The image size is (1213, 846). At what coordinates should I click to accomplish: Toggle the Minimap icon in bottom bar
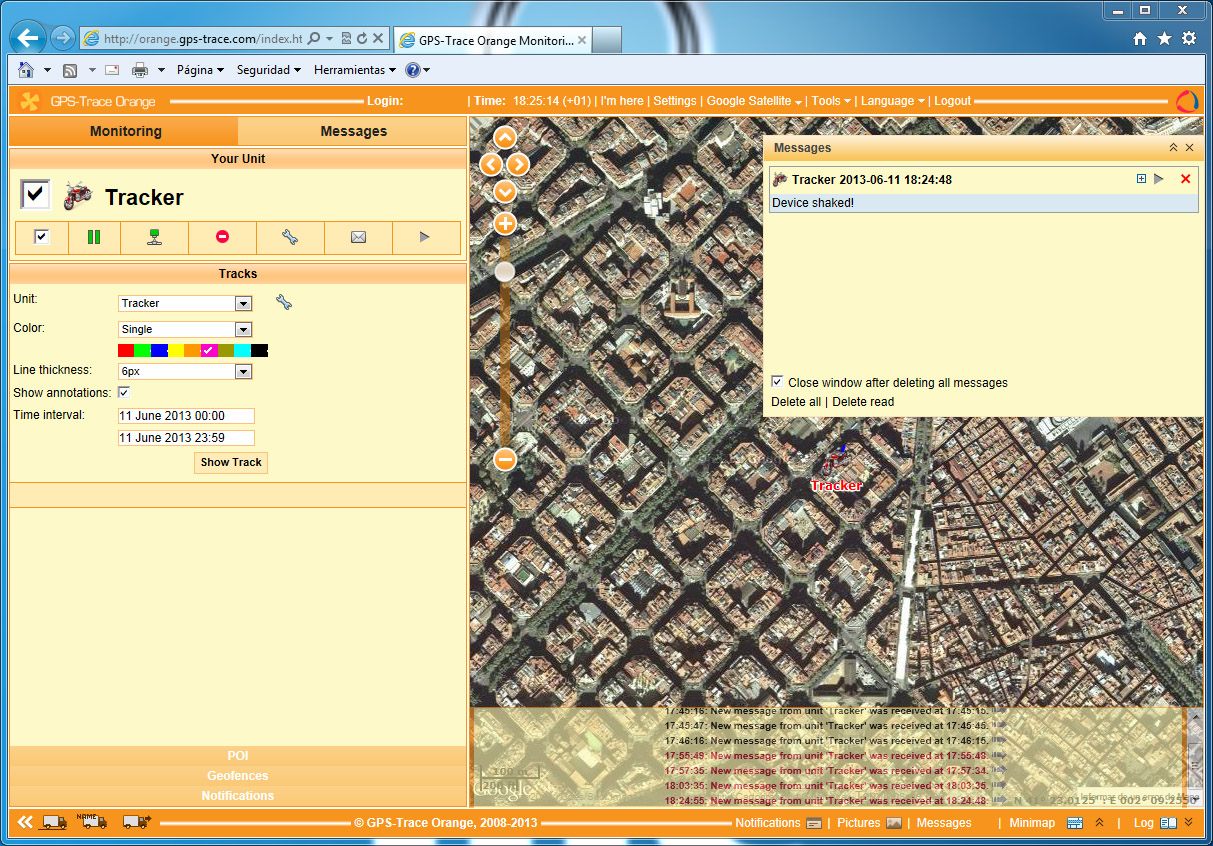1075,823
